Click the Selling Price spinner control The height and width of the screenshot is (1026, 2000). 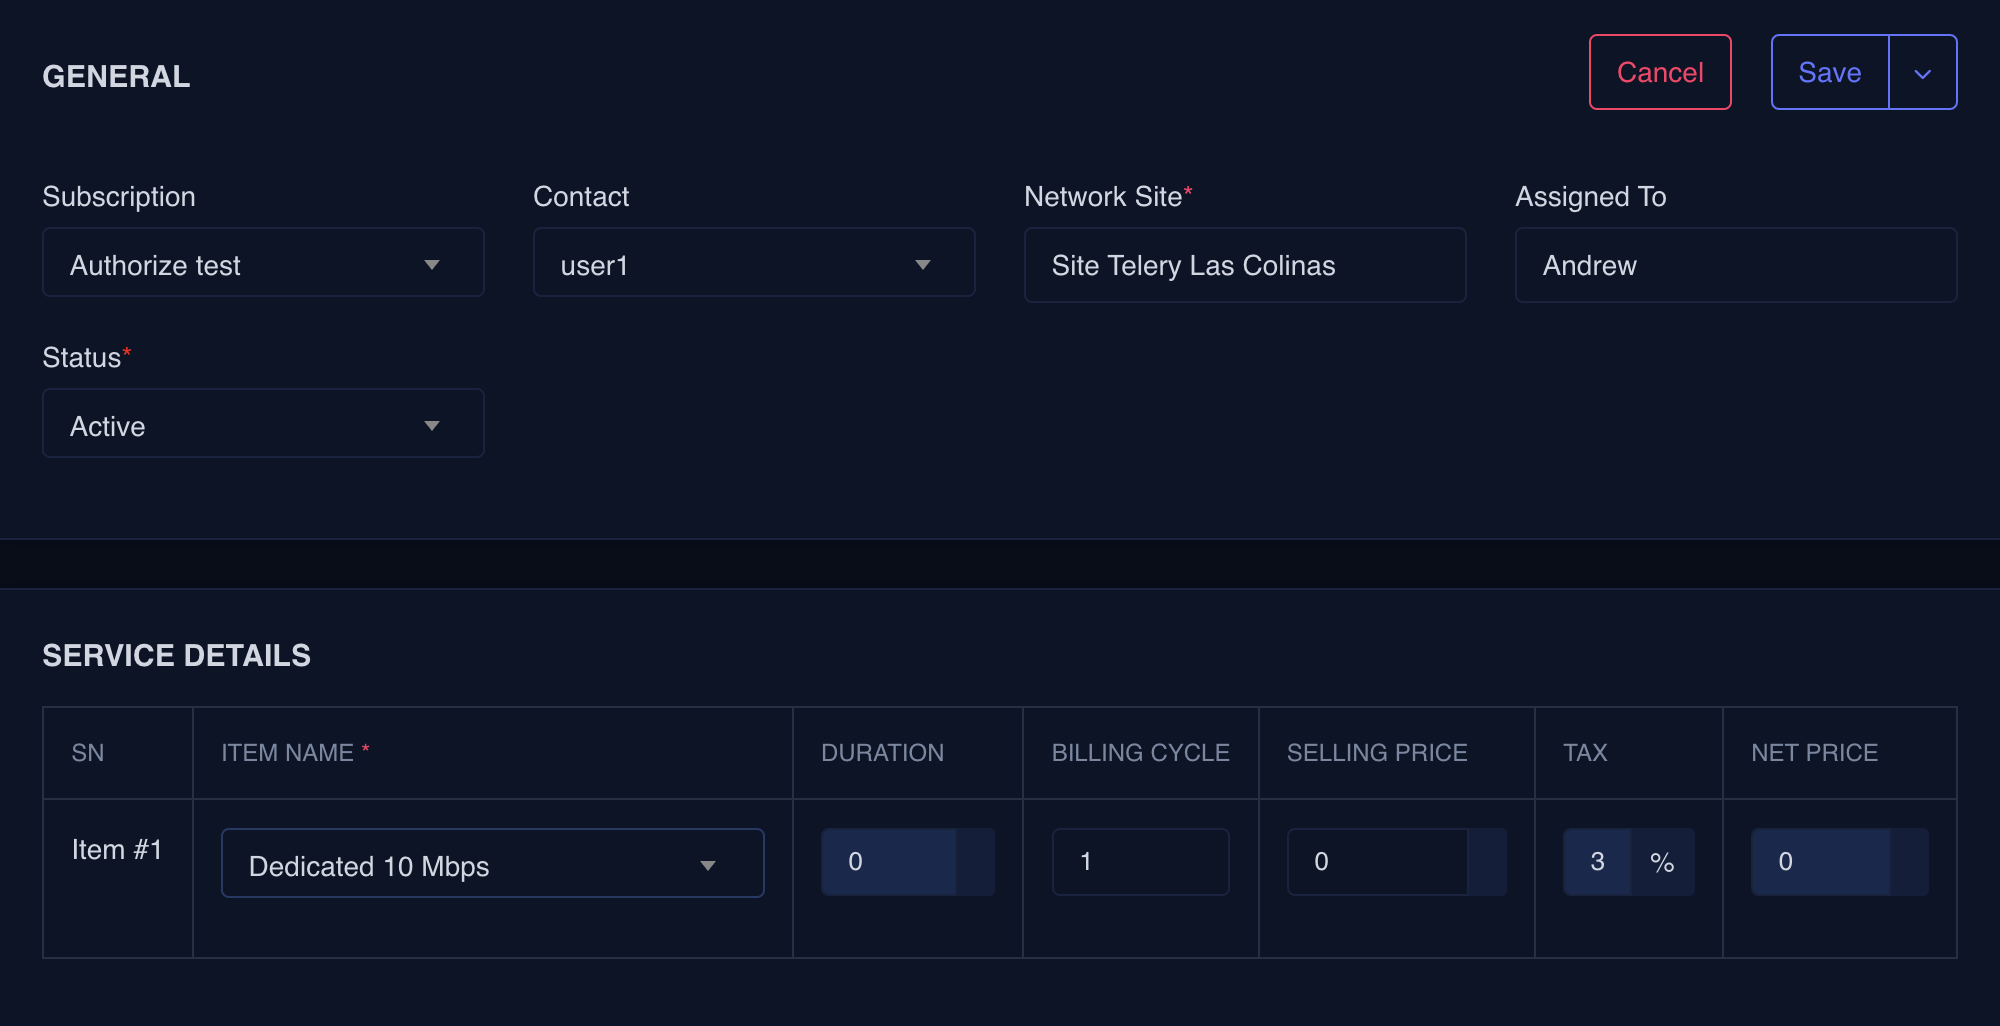point(1487,862)
